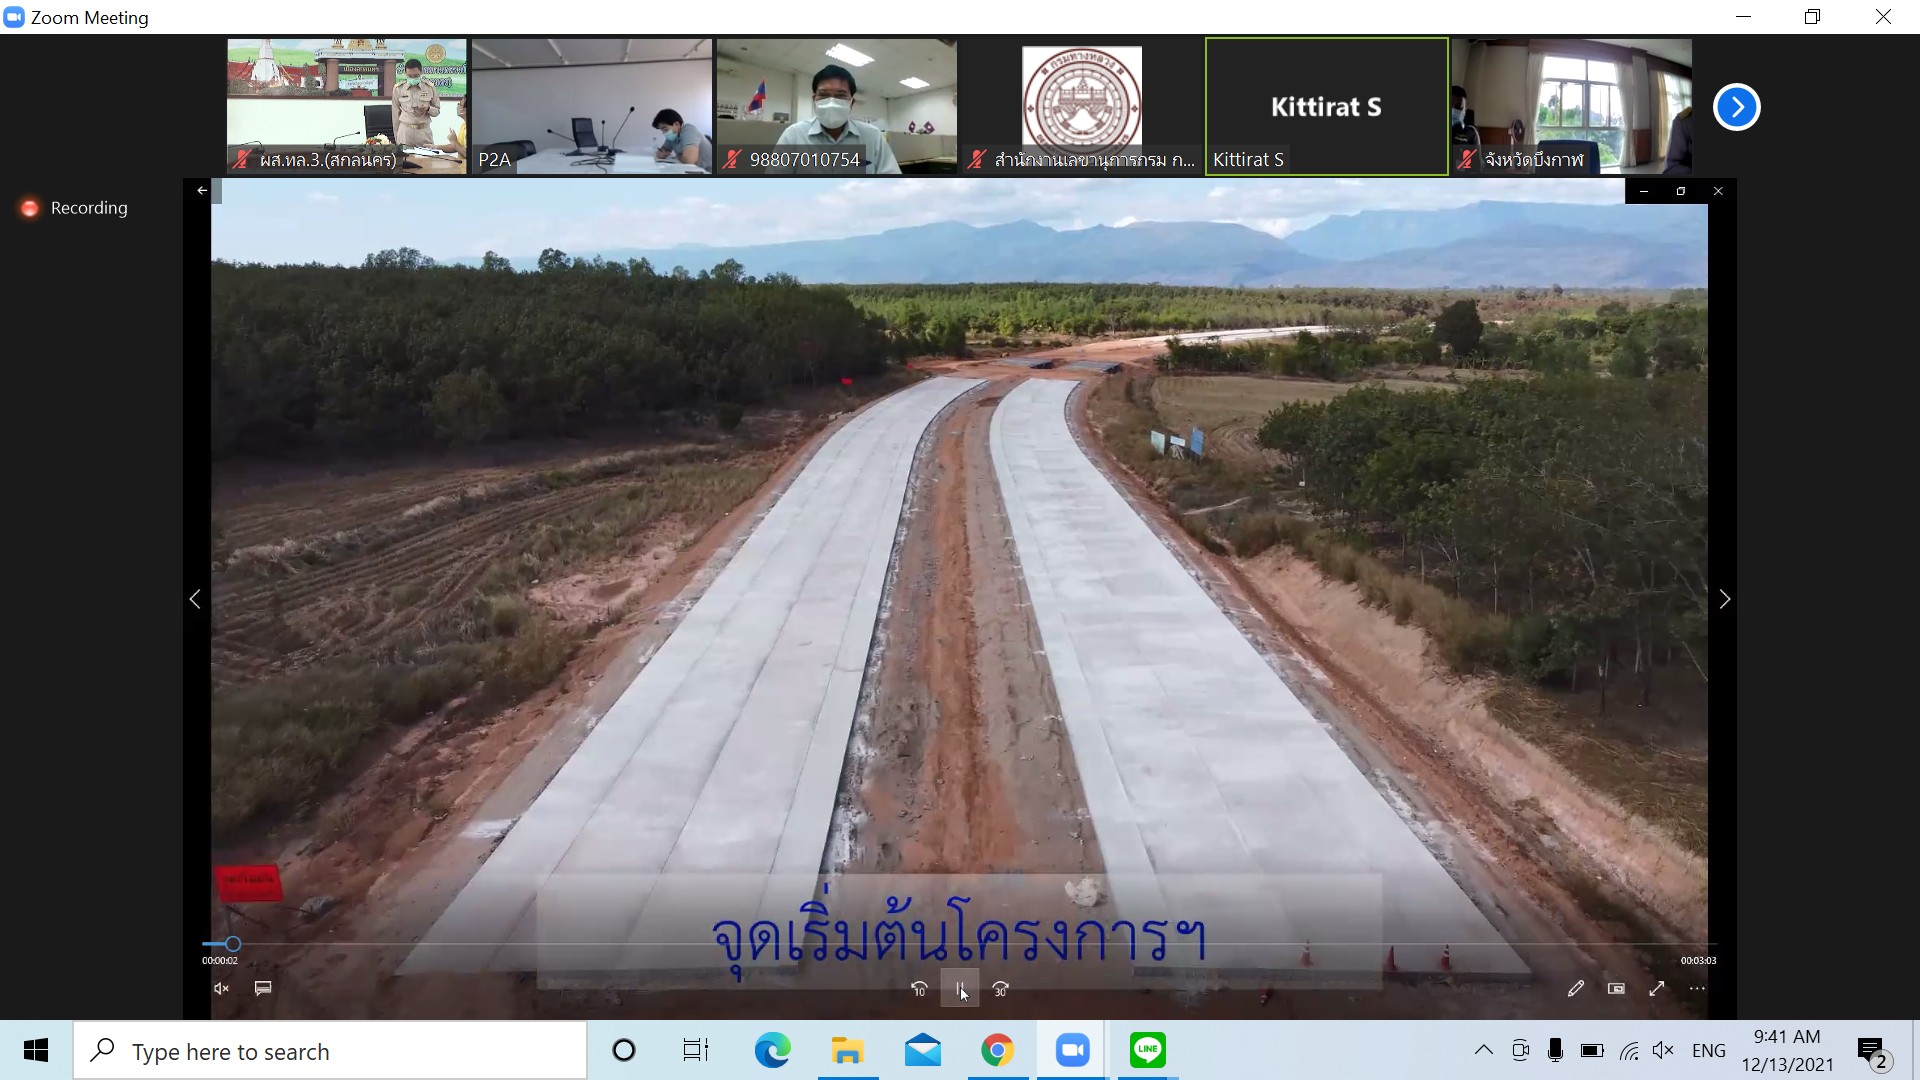Skip back 10 seconds
1920x1080 pixels.
tap(919, 989)
